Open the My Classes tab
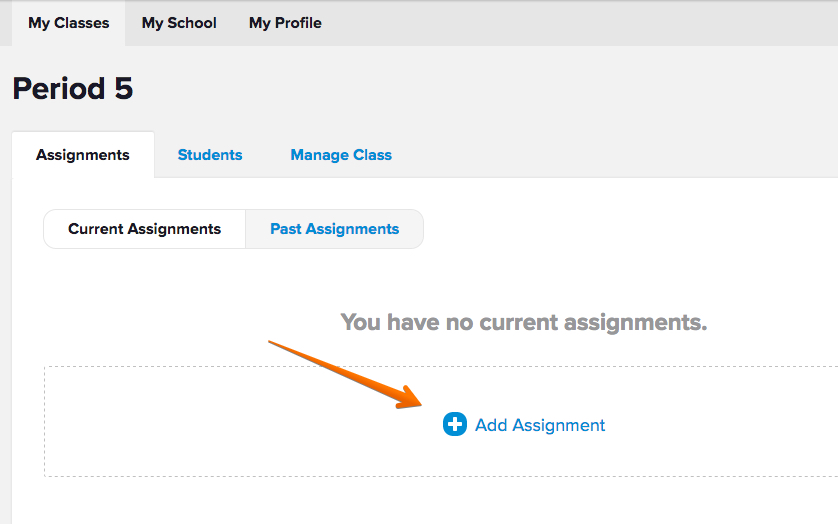The width and height of the screenshot is (838, 524). click(x=68, y=23)
